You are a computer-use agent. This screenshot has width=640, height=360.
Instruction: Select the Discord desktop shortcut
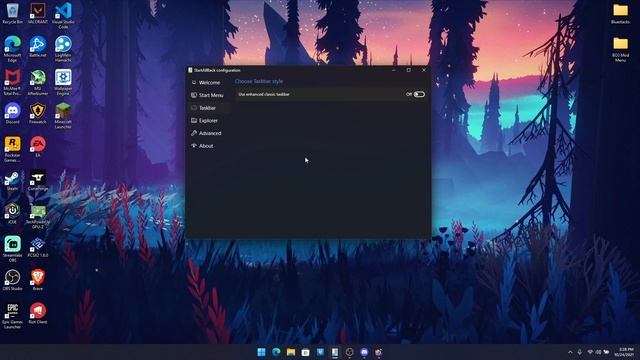[x=12, y=113]
